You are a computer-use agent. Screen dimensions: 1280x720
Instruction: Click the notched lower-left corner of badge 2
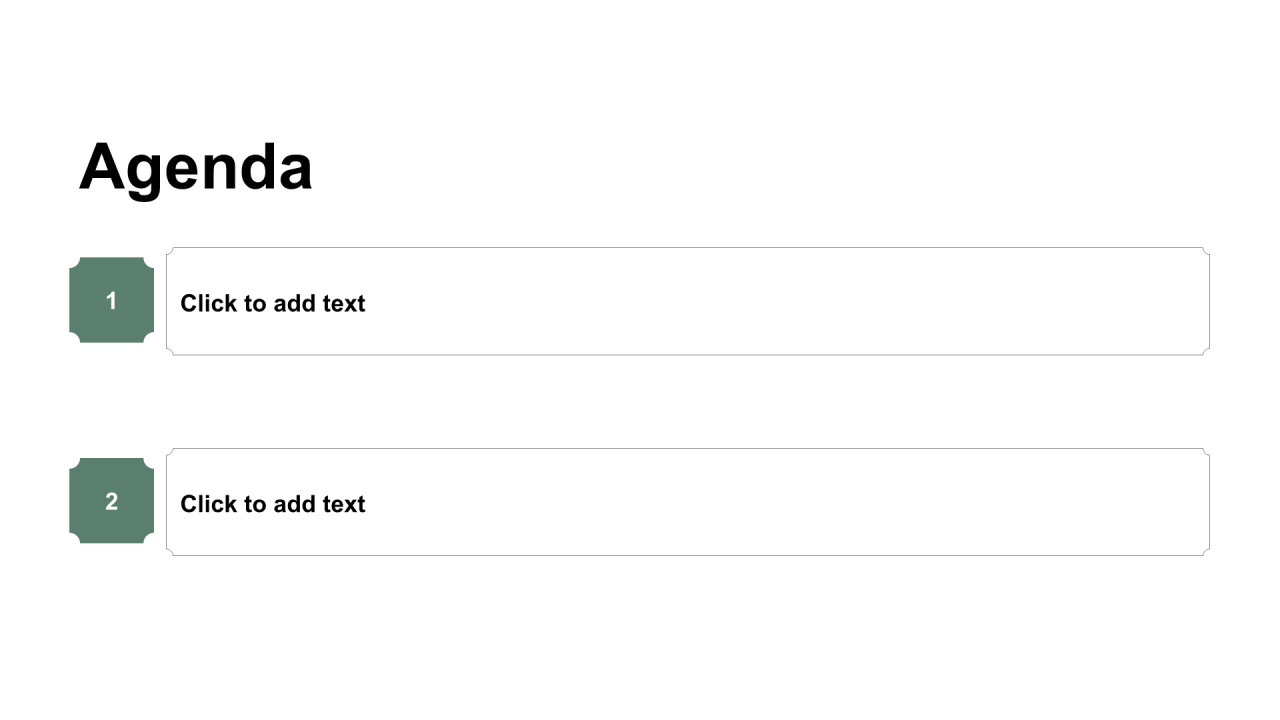coord(74,539)
